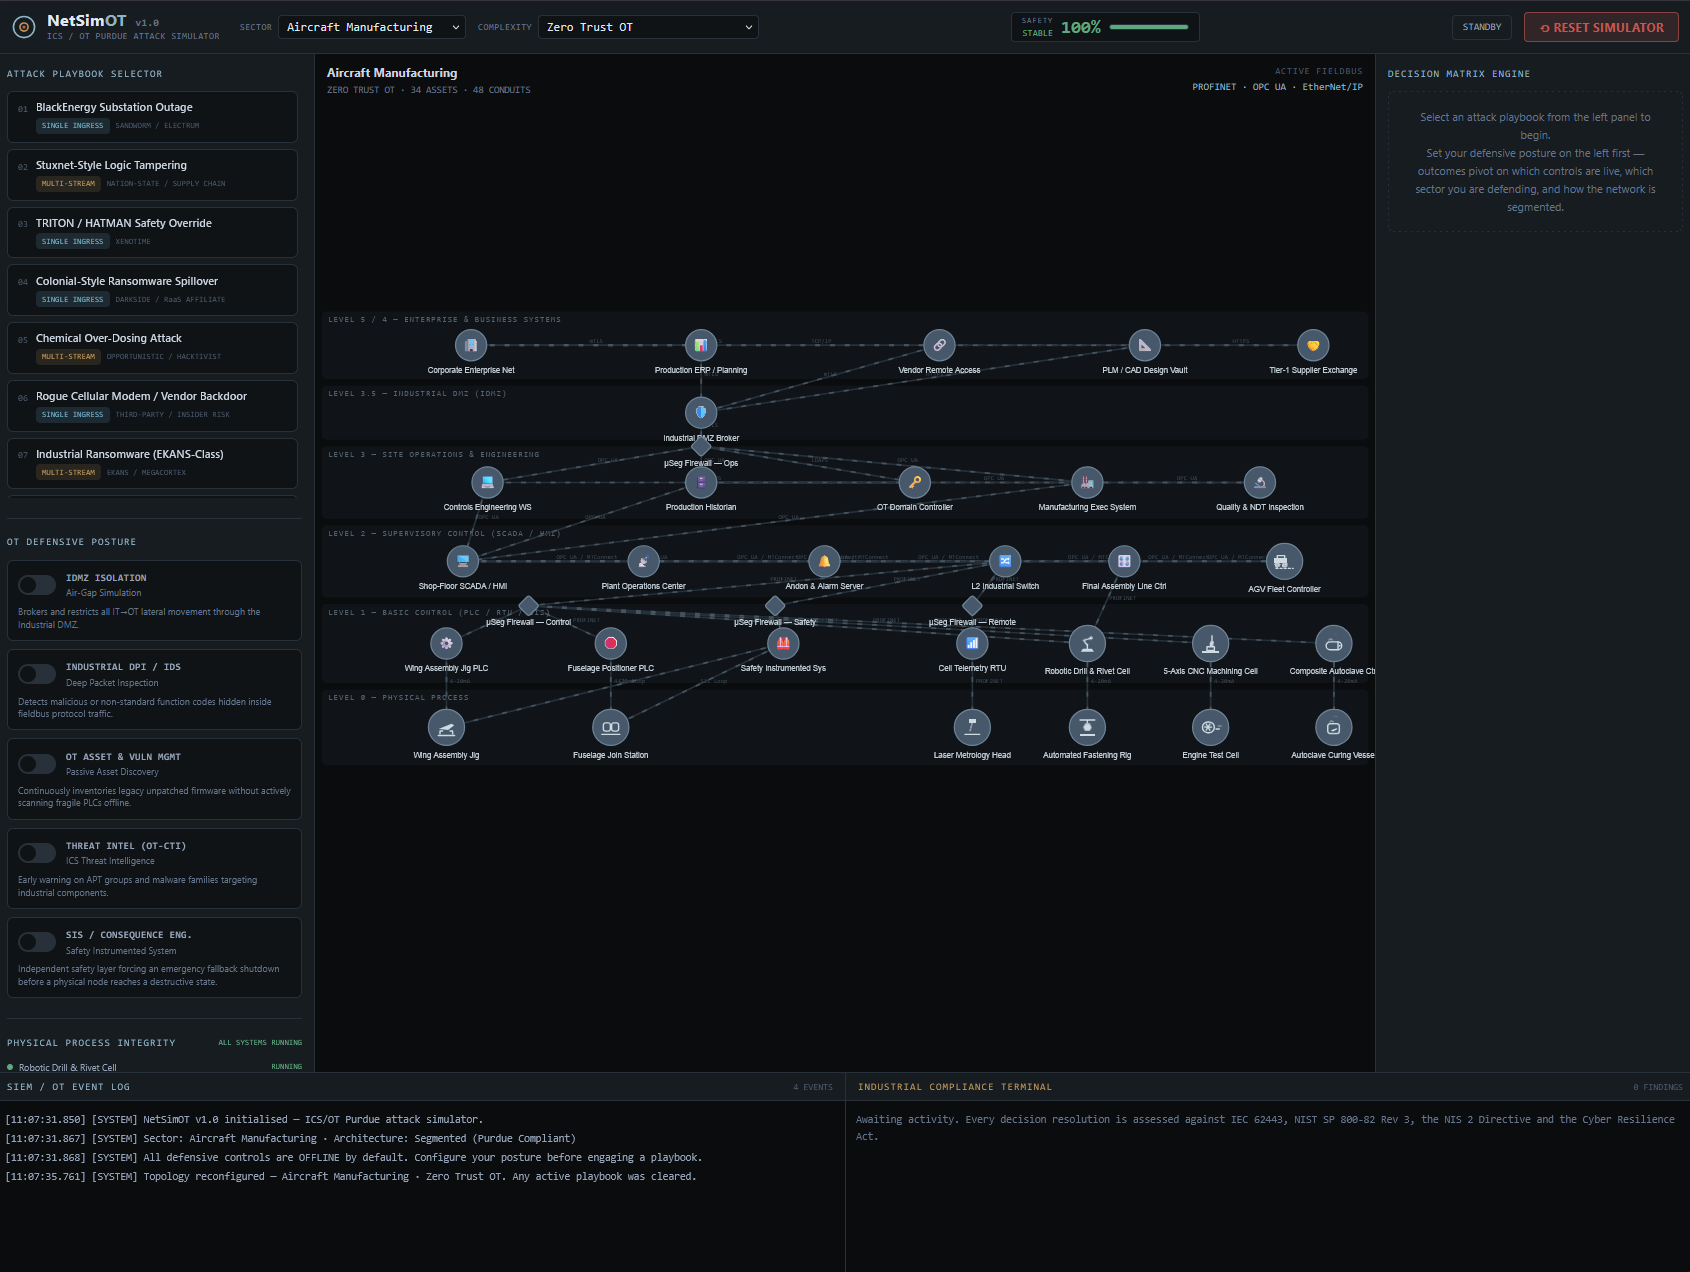Viewport: 1690px width, 1272px height.
Task: Click the NetSimOT logo icon
Action: pos(23,28)
